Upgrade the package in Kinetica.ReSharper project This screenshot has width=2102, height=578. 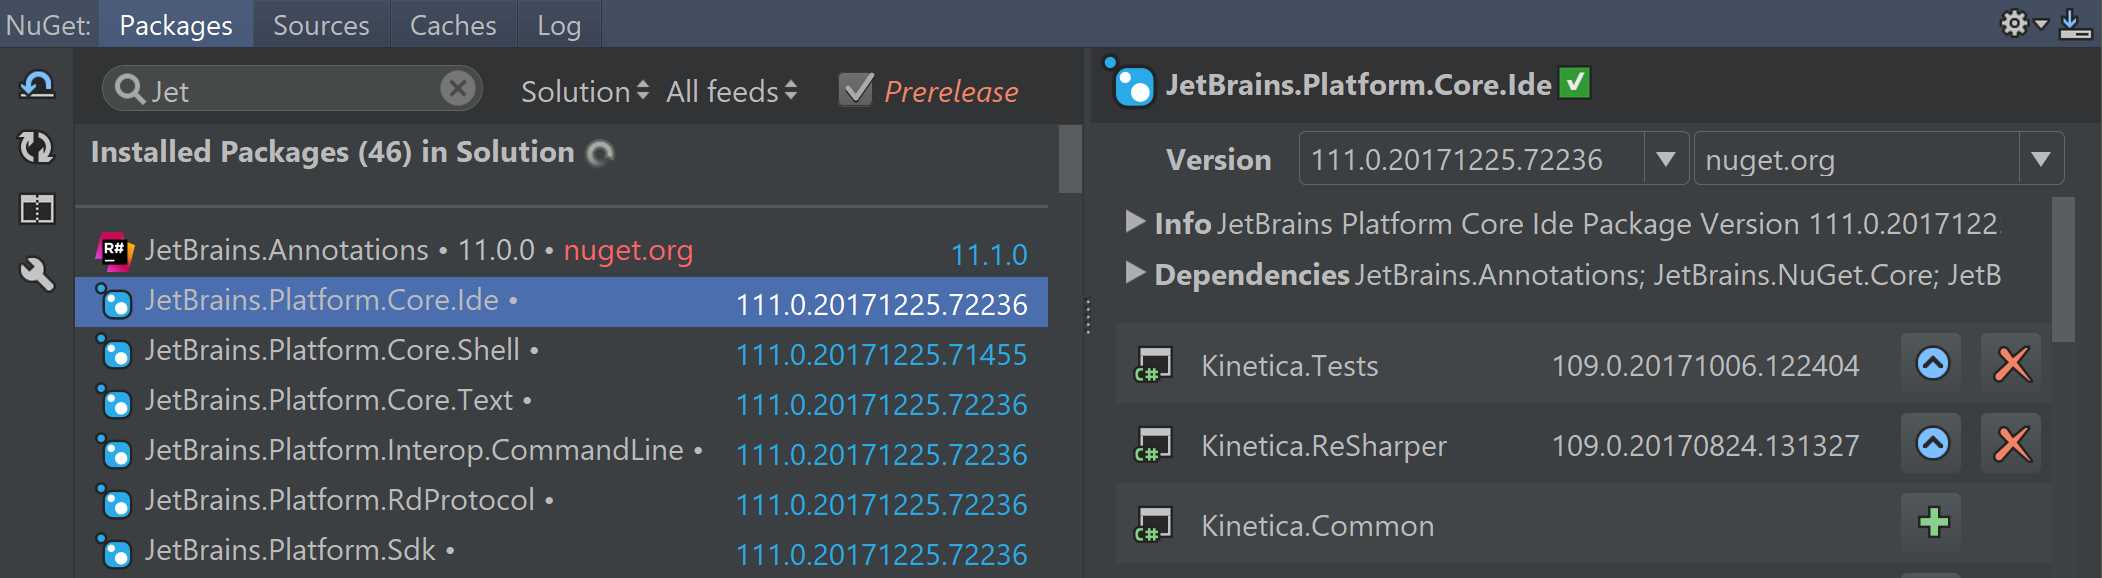[1932, 443]
